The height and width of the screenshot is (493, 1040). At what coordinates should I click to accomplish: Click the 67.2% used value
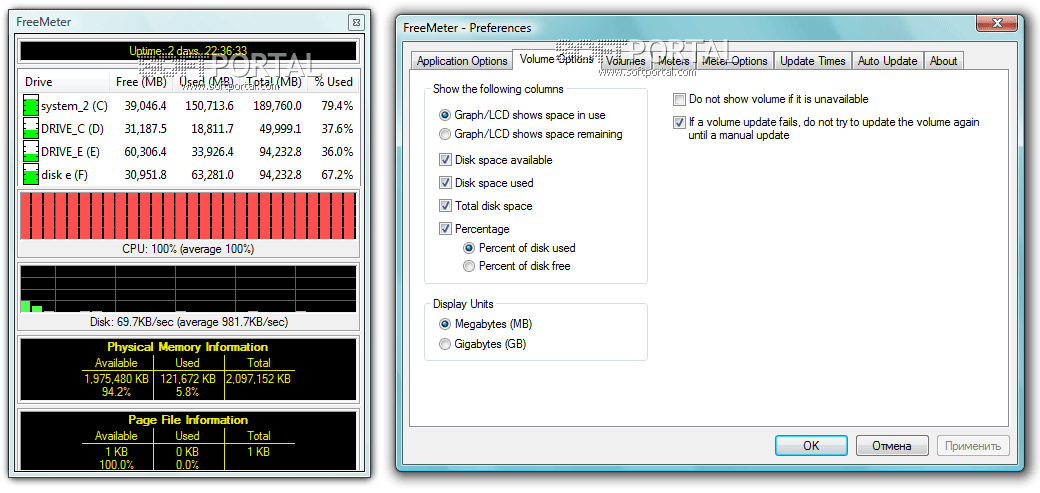click(336, 175)
